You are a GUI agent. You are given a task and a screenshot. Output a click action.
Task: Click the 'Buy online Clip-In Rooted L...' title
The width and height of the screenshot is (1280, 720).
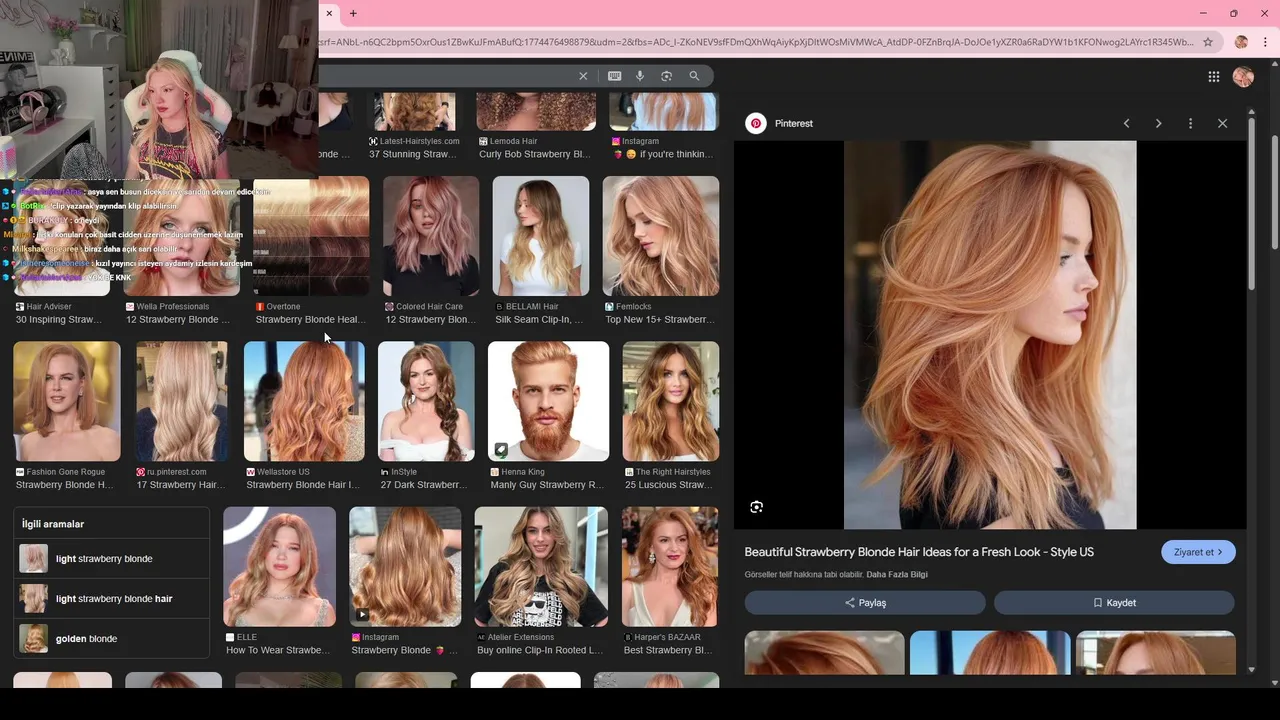point(540,650)
